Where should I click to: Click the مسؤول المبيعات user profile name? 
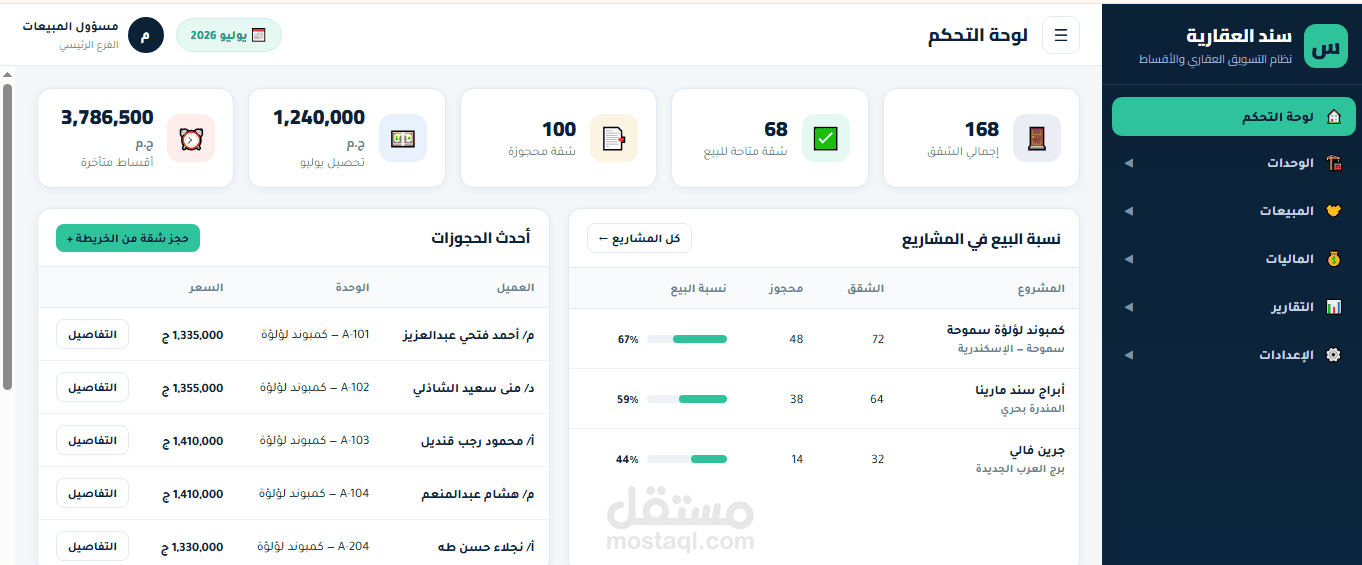70,26
